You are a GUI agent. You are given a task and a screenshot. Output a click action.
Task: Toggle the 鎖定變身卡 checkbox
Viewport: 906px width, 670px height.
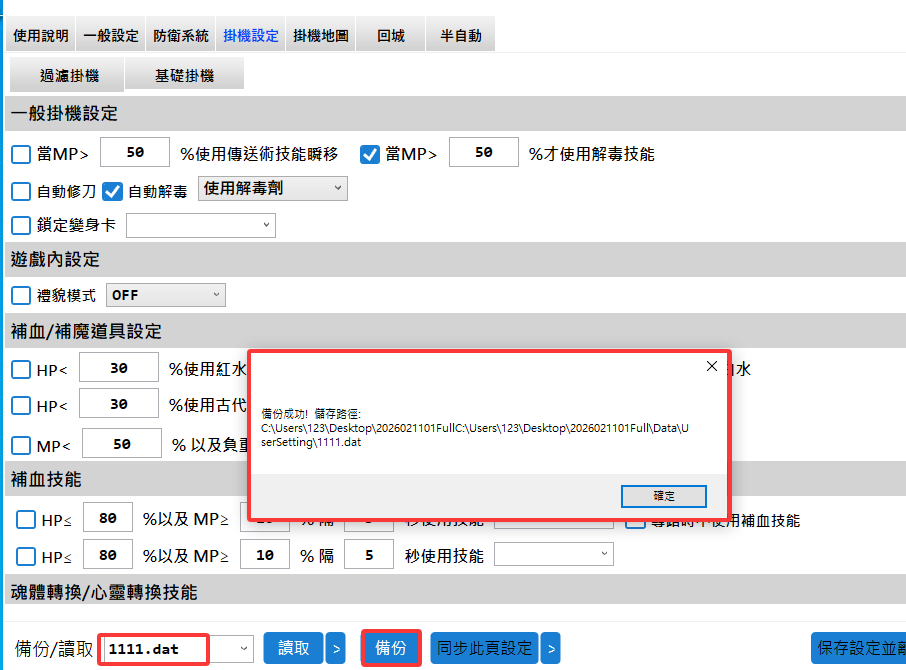[x=21, y=225]
